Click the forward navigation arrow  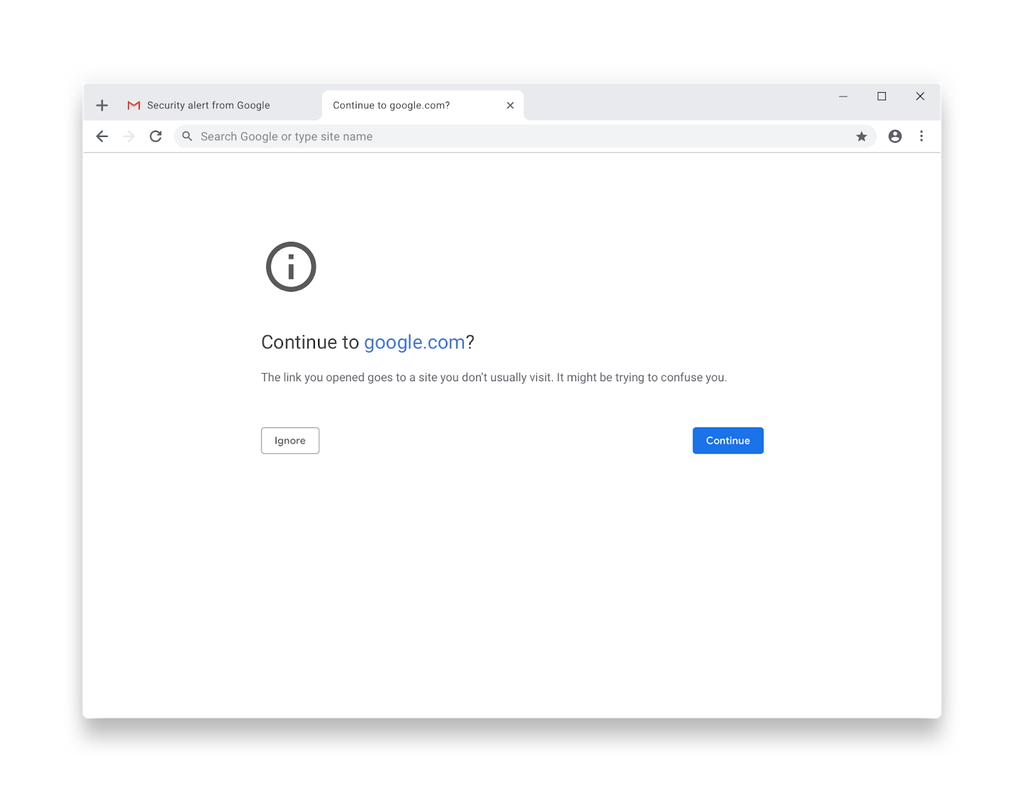point(128,136)
